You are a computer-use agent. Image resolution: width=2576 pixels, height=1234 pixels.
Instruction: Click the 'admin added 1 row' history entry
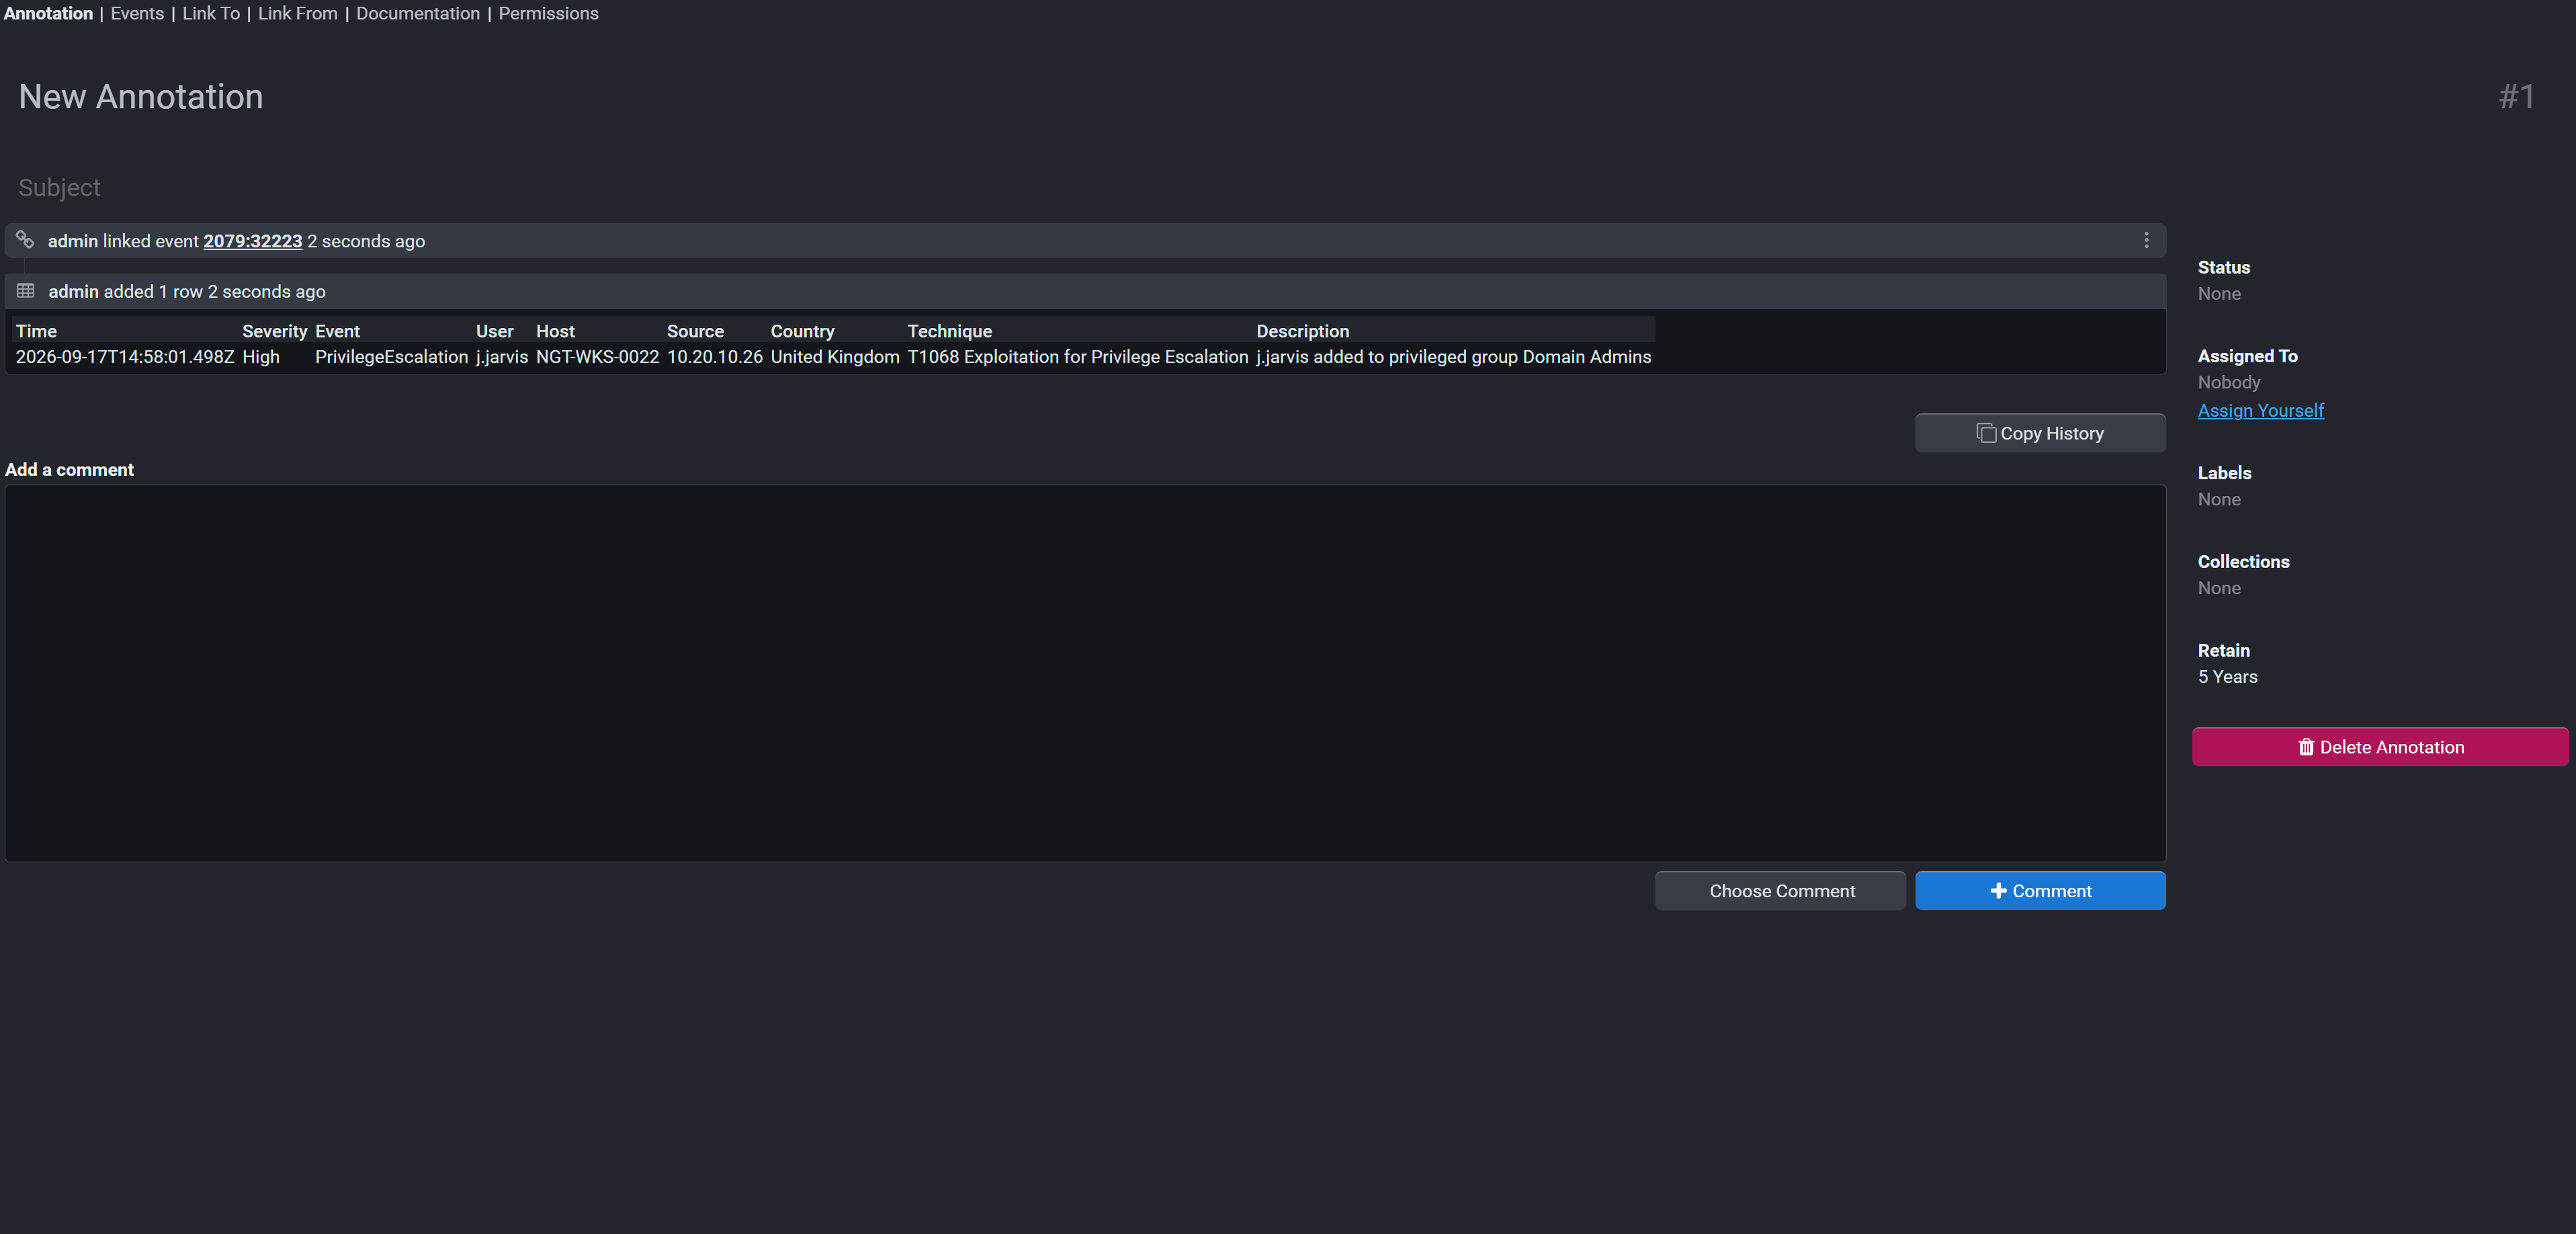(1085, 291)
